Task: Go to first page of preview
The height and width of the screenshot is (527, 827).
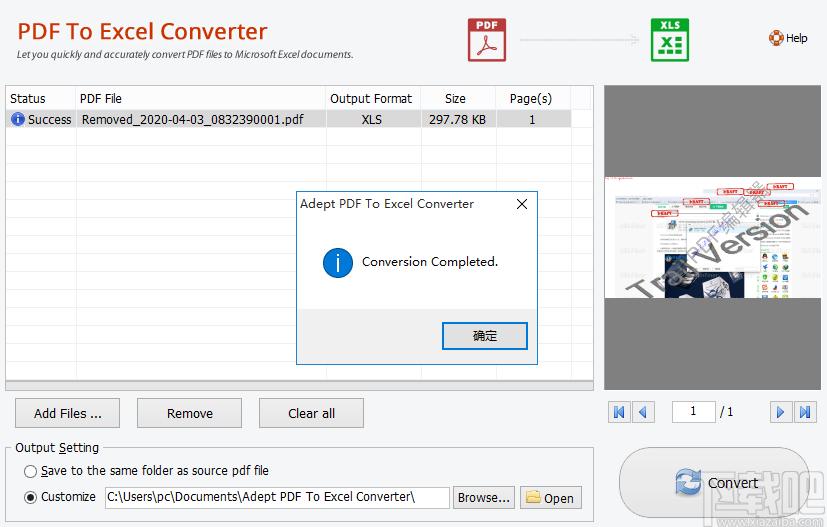Action: (x=619, y=412)
